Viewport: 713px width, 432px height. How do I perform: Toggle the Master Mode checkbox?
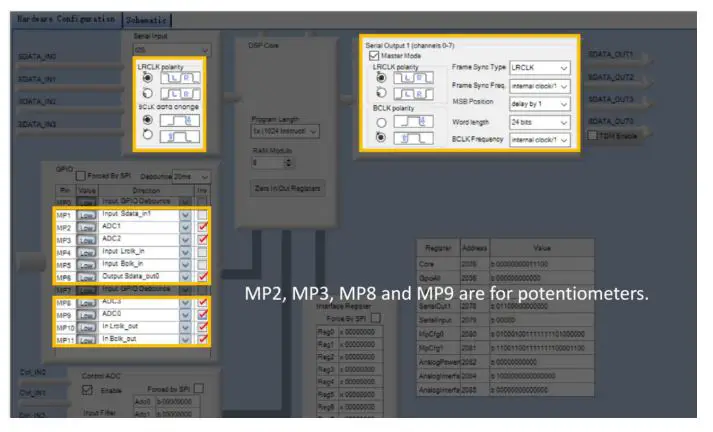coord(374,55)
